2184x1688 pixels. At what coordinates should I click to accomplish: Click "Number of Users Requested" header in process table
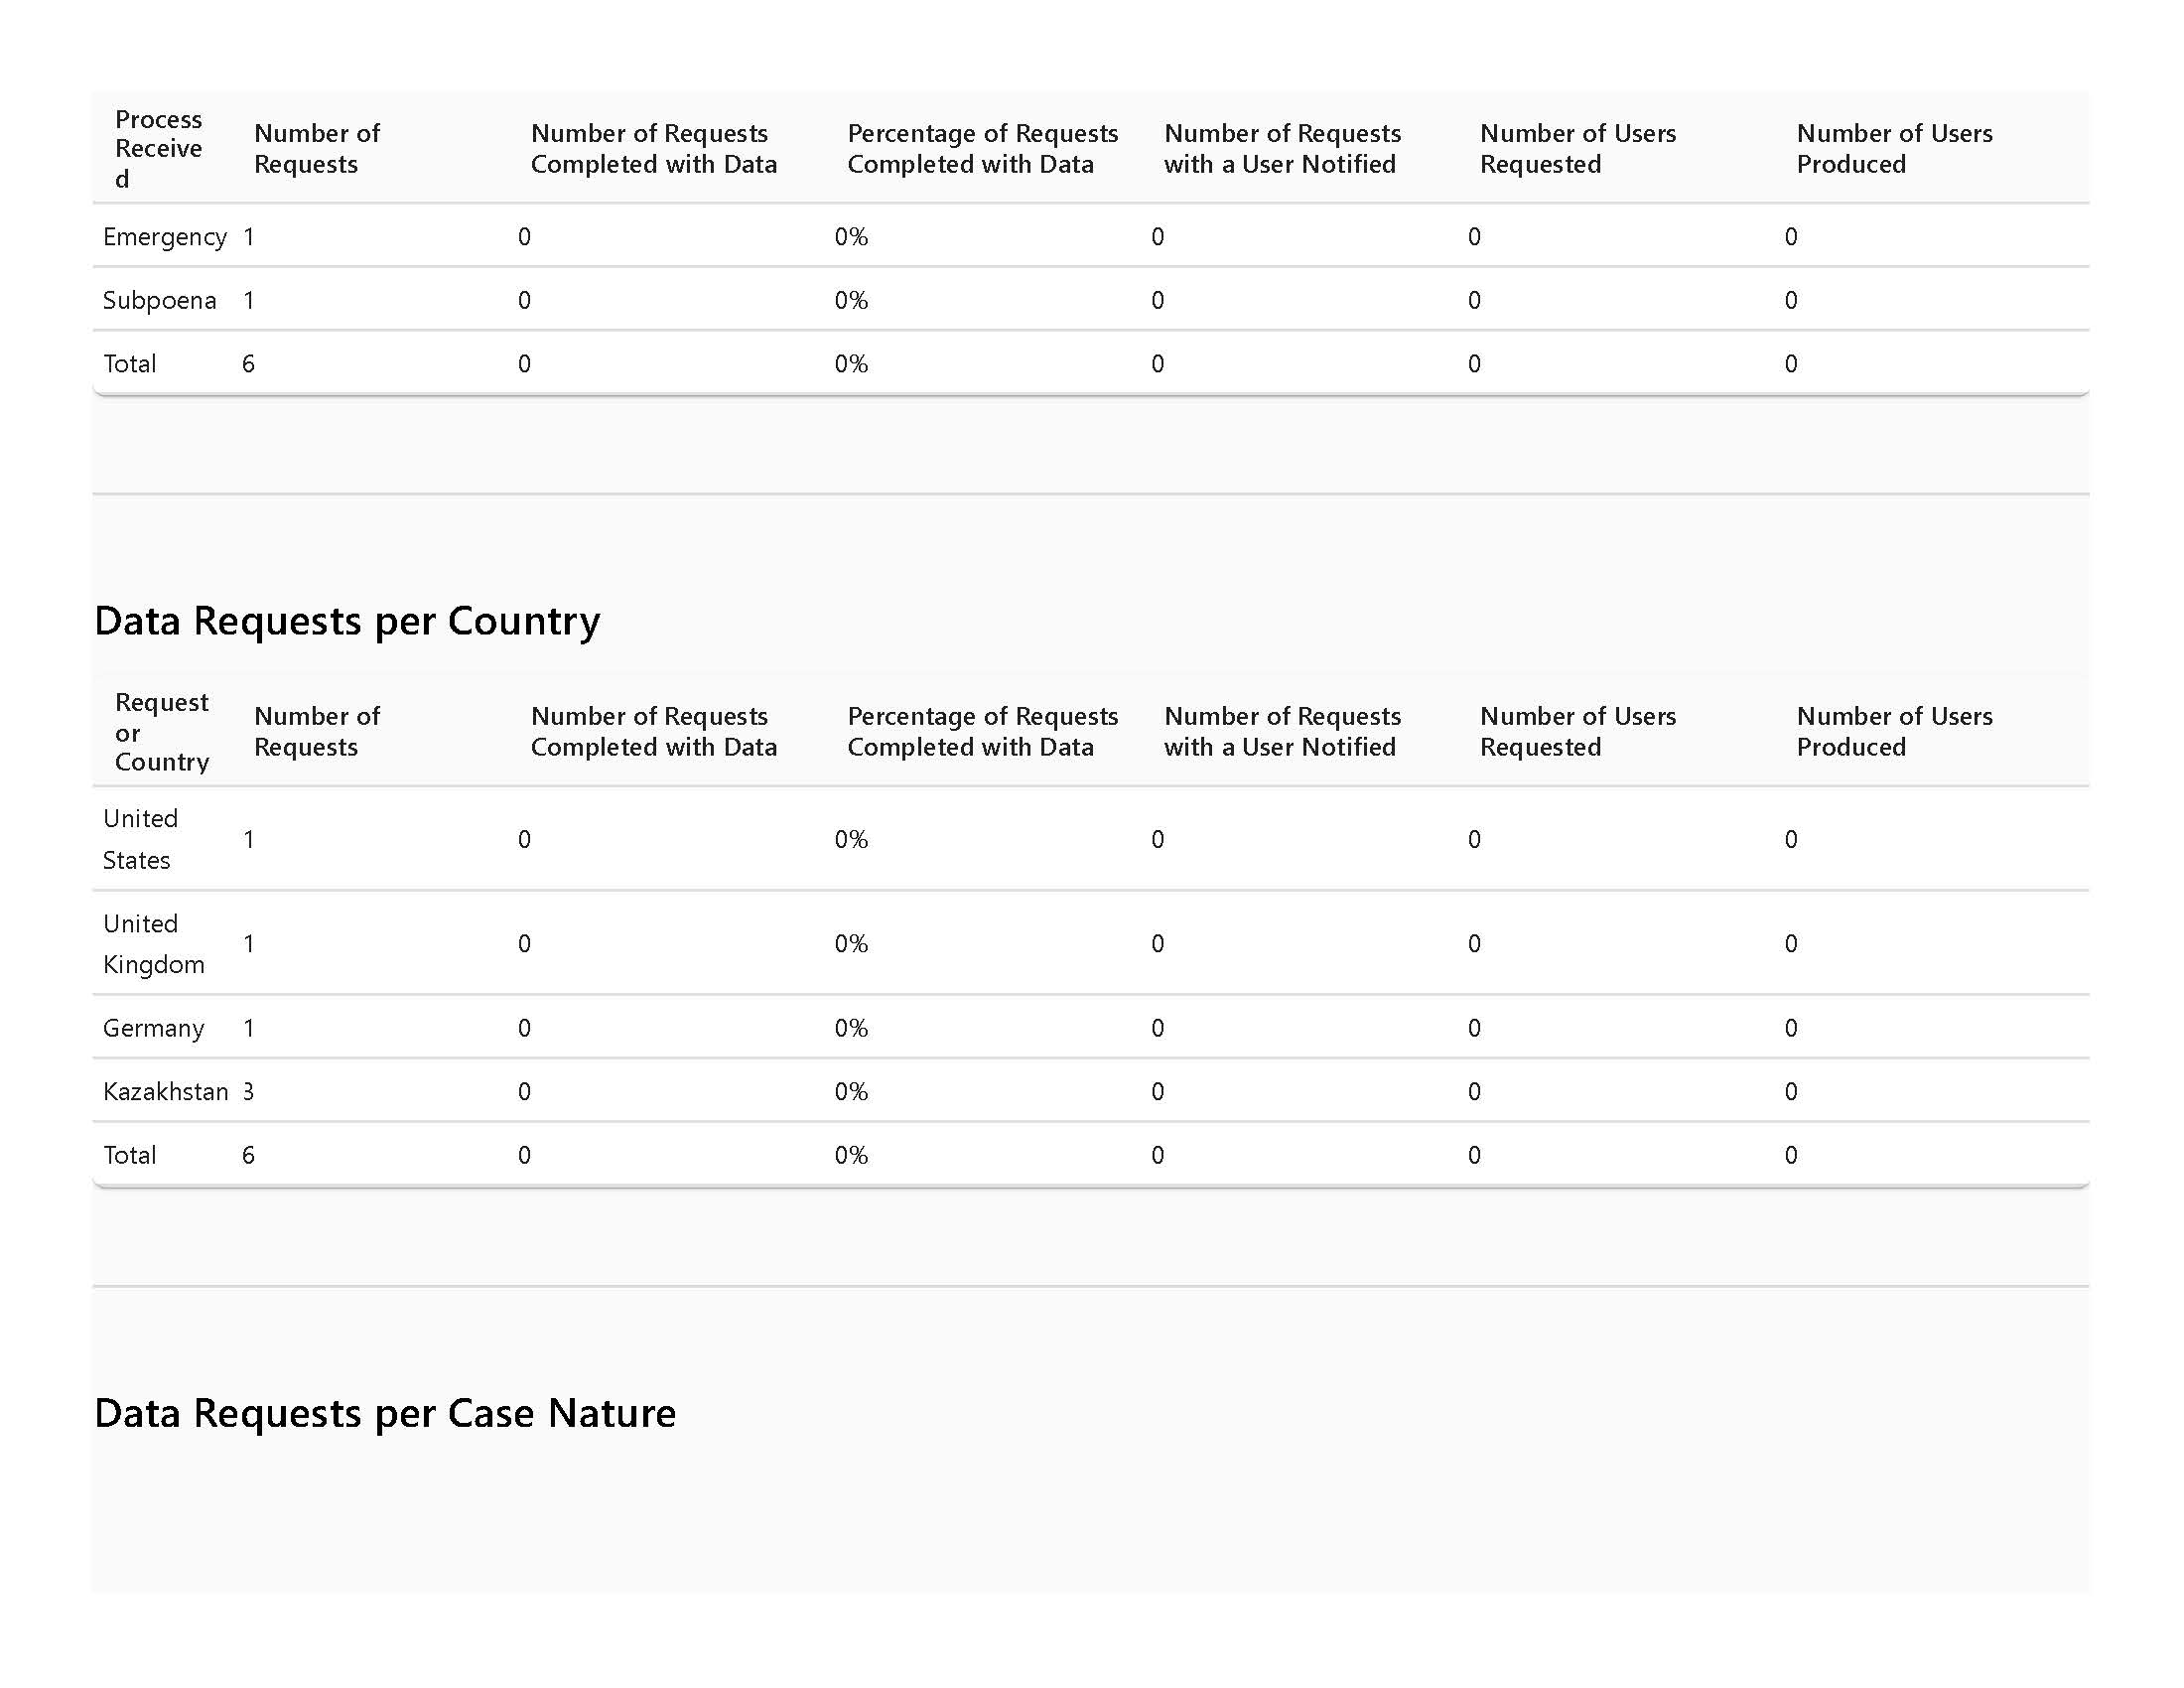pyautogui.click(x=1578, y=149)
